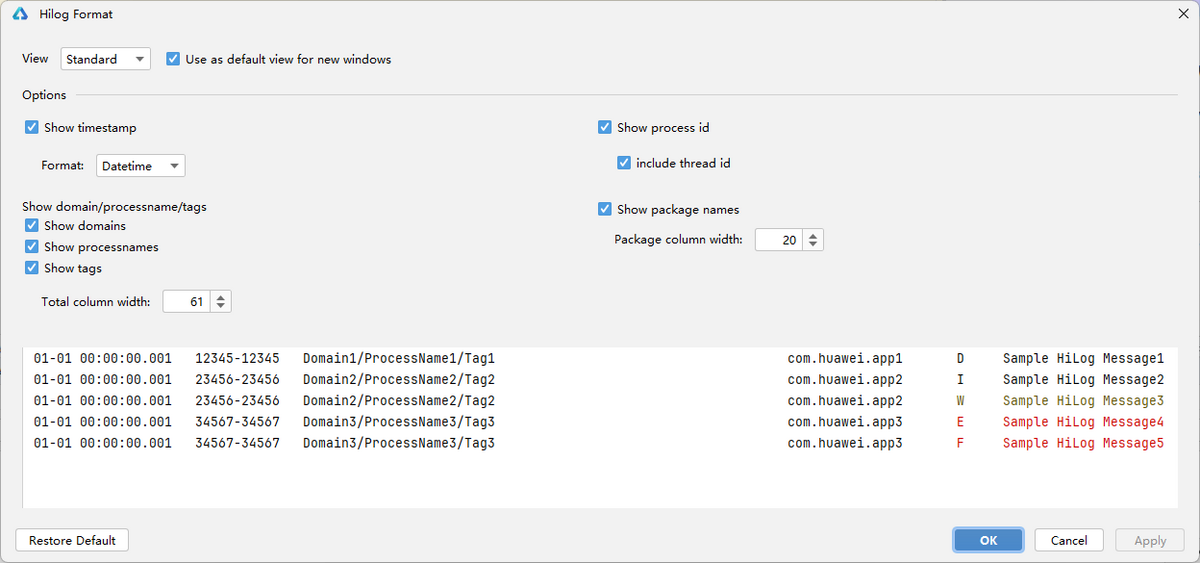The image size is (1200, 563).
Task: Toggle the include thread id checkbox
Action: pos(624,163)
